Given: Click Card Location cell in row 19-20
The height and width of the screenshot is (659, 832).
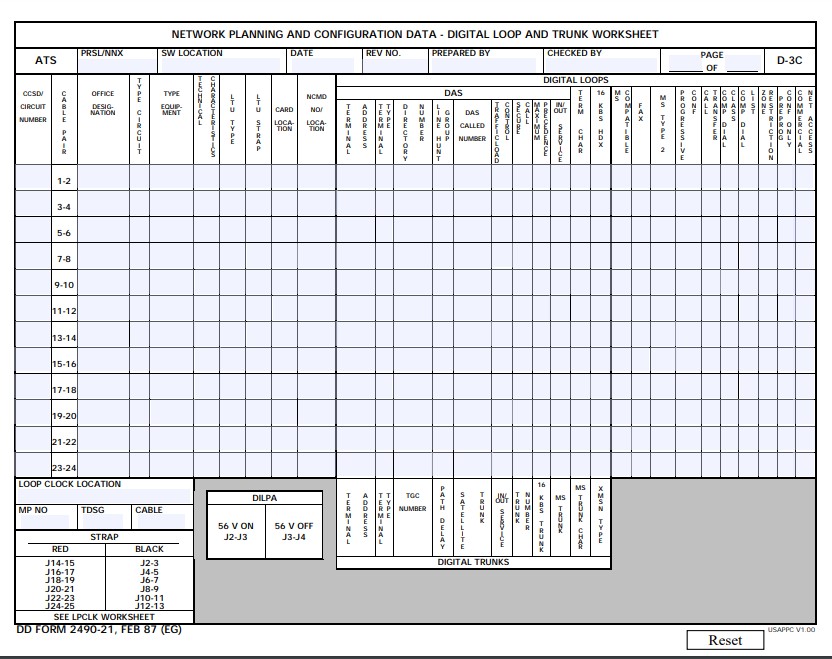Looking at the screenshot, I should coord(284,412).
